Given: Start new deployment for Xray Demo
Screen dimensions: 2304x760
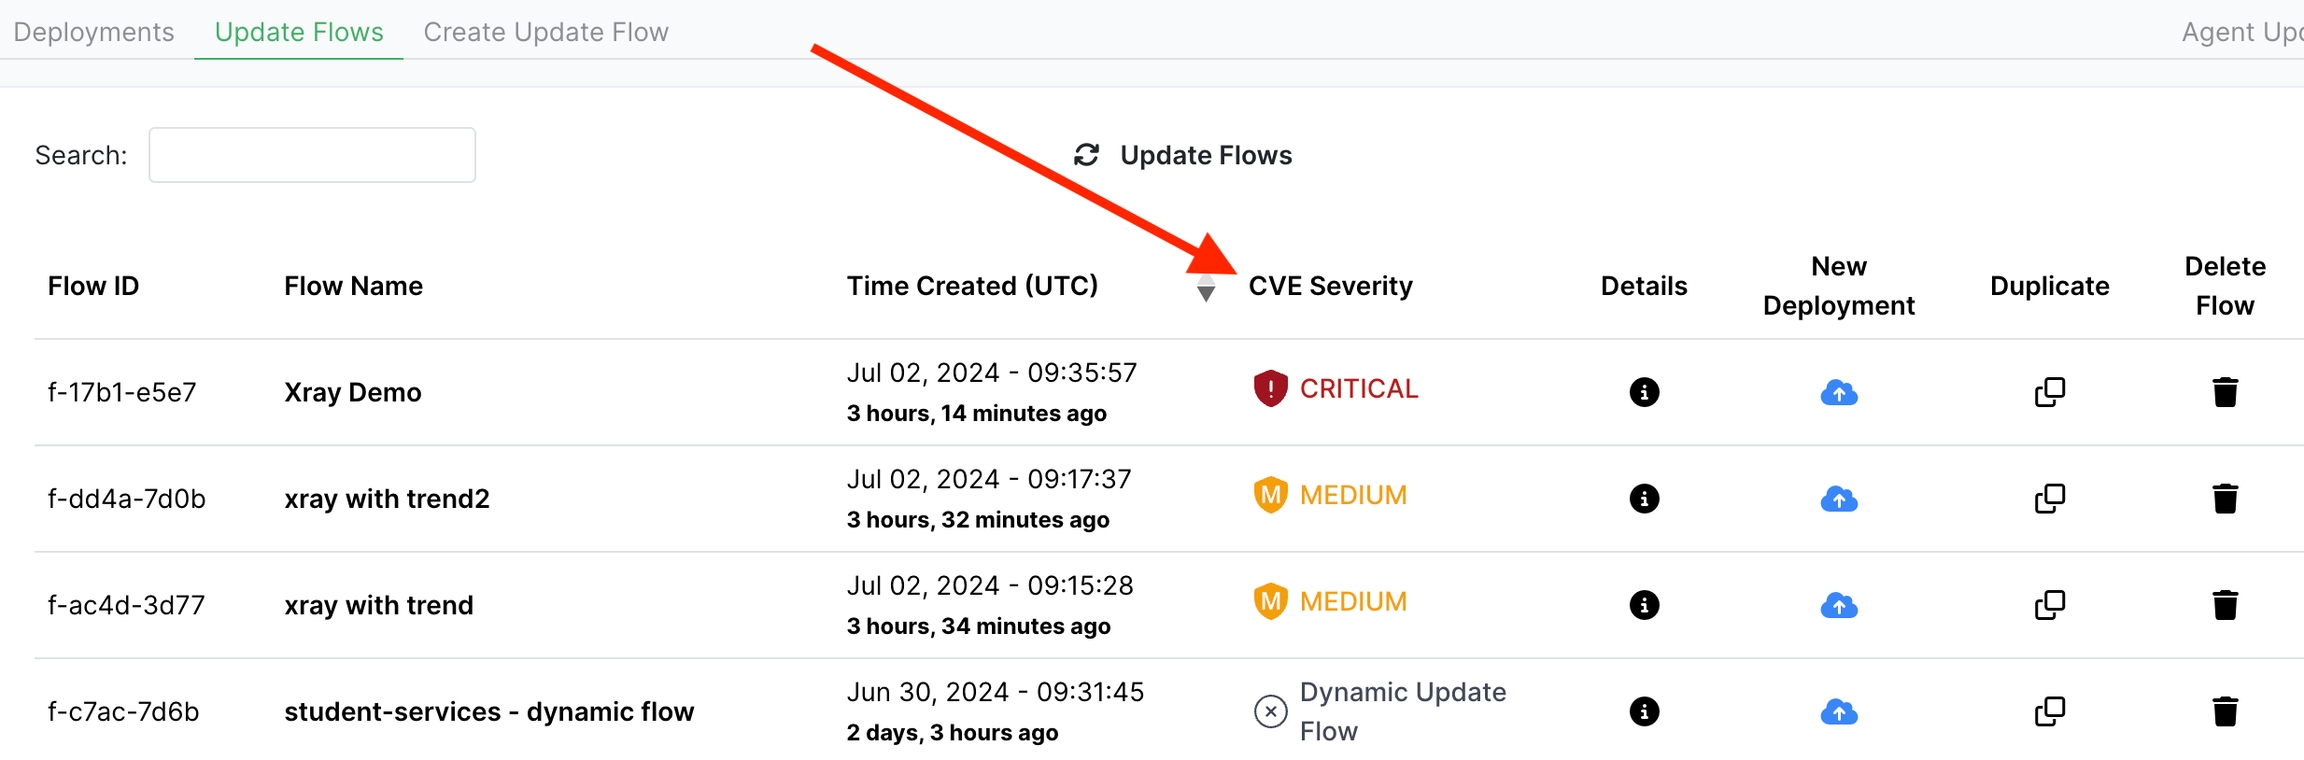Looking at the screenshot, I should point(1838,392).
